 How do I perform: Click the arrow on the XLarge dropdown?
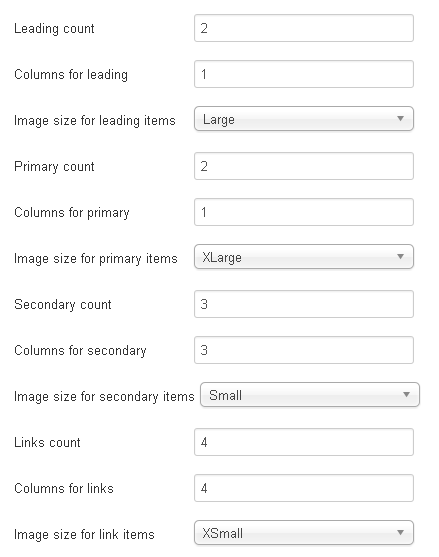[x=400, y=256]
